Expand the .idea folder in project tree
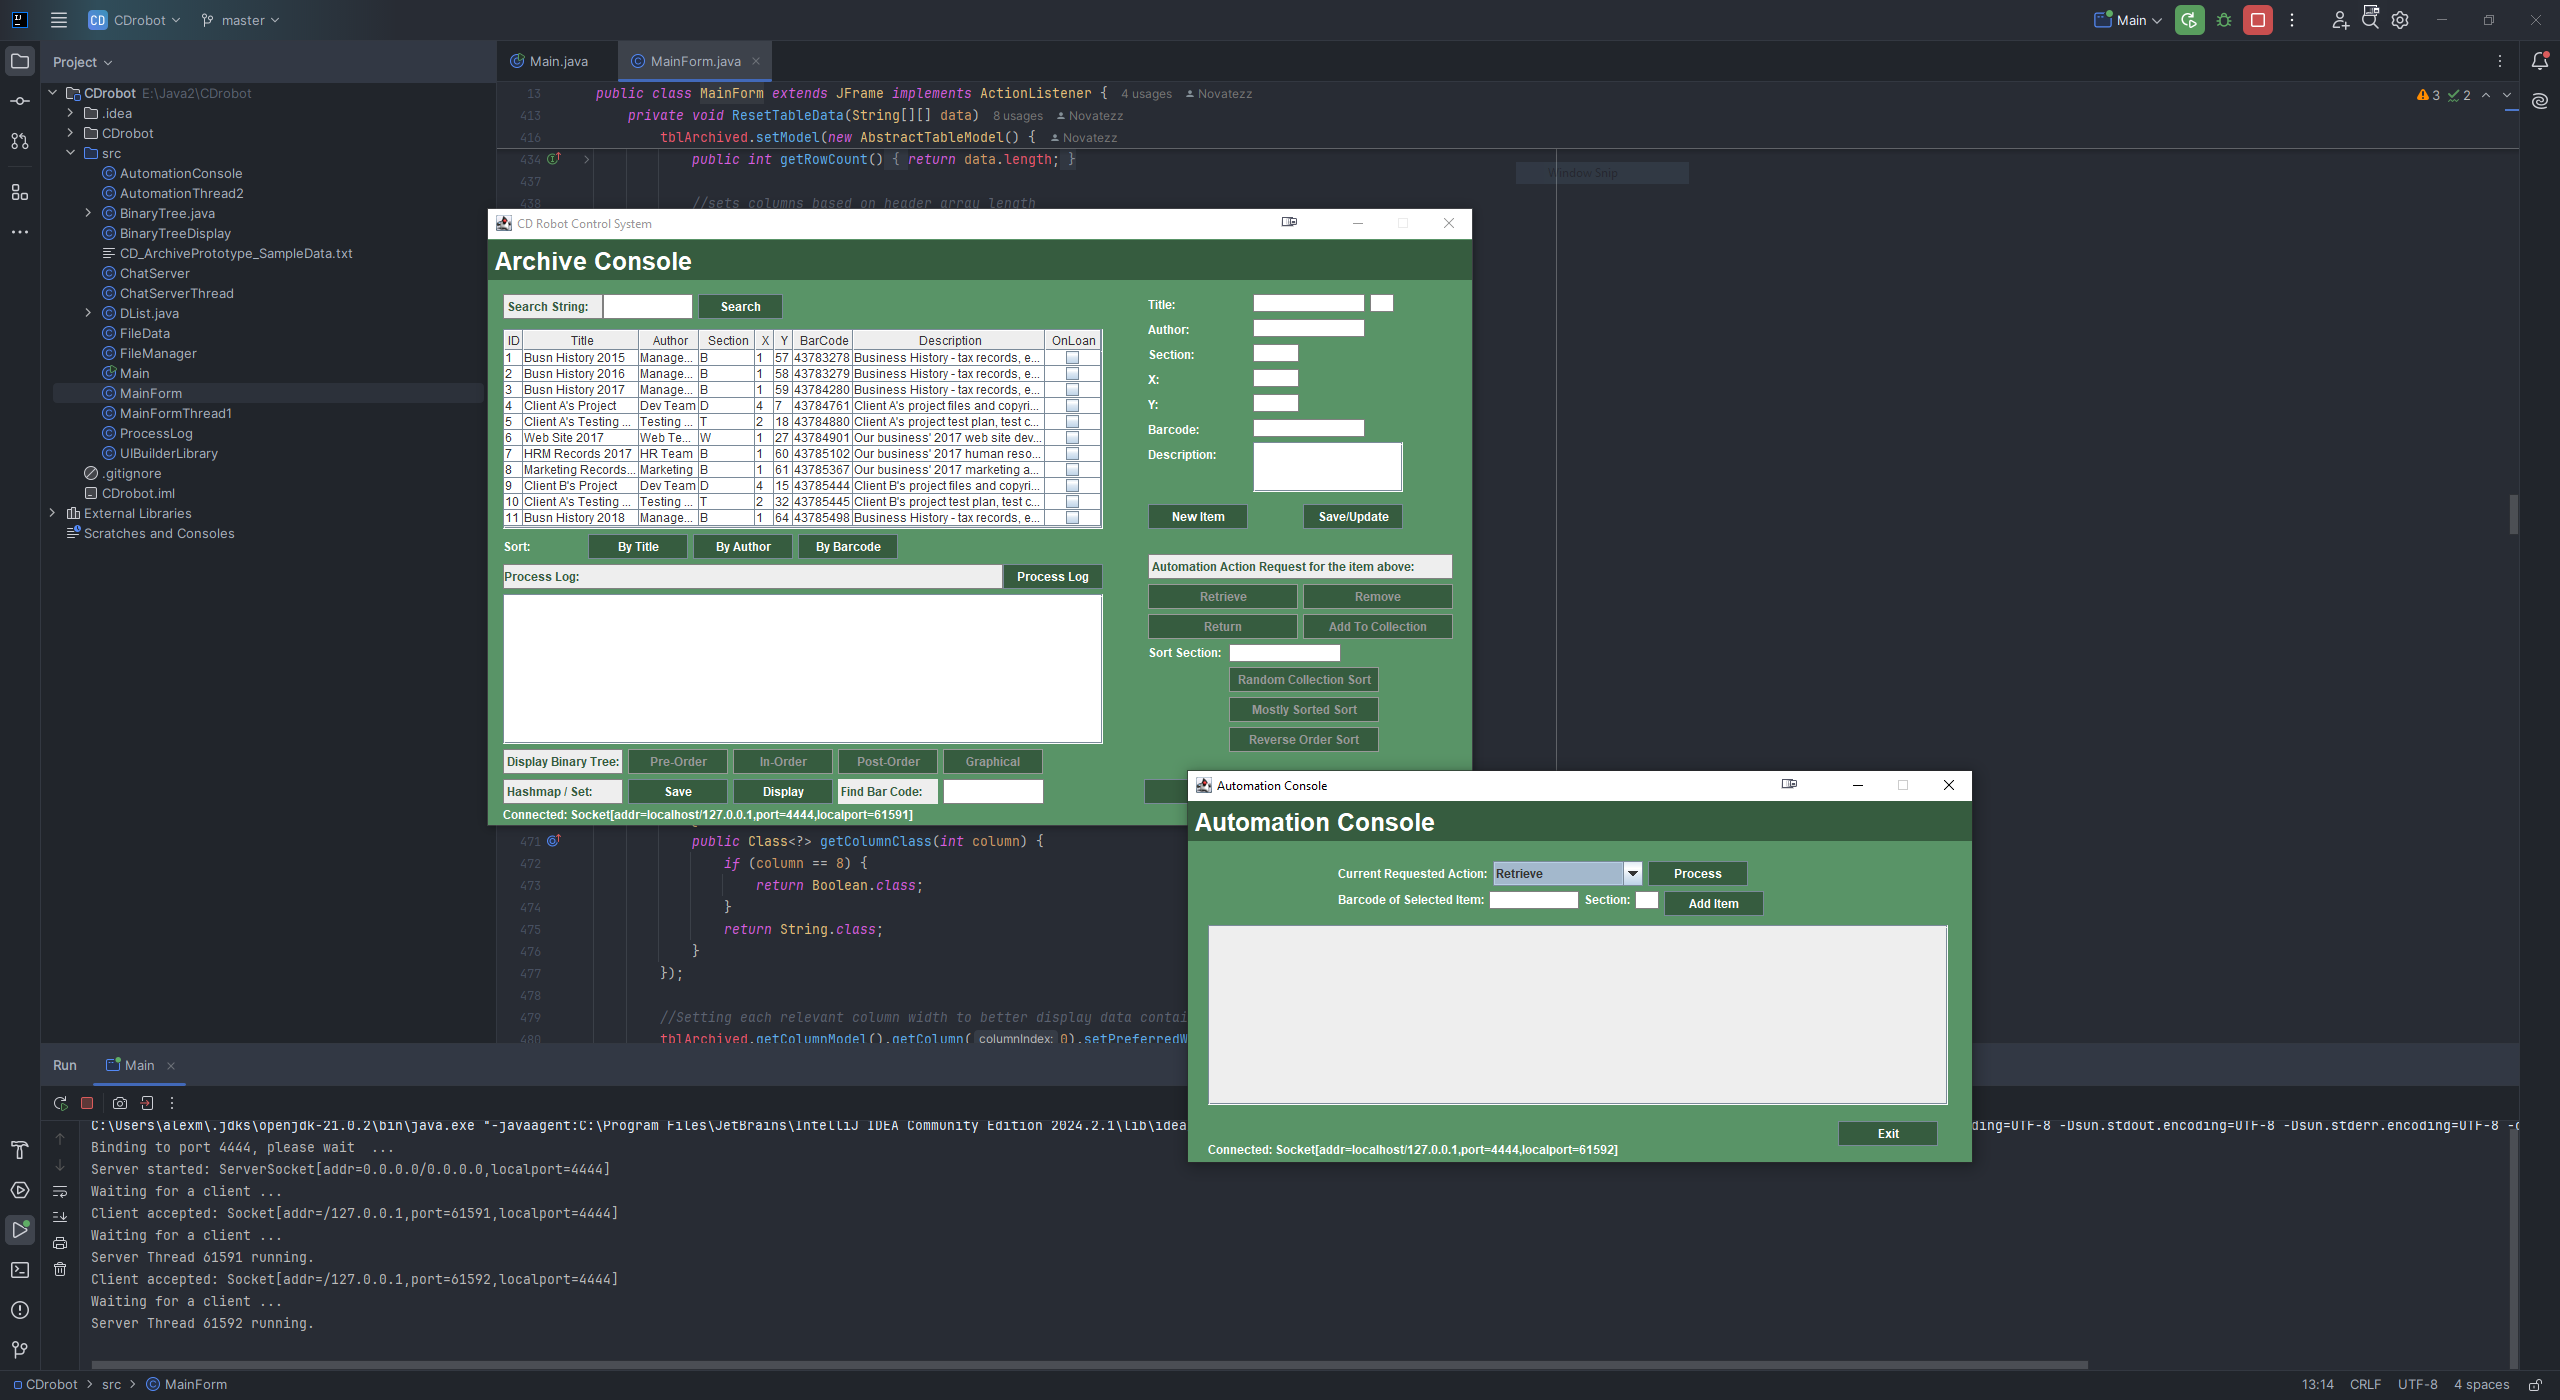This screenshot has height=1400, width=2560. [70, 113]
